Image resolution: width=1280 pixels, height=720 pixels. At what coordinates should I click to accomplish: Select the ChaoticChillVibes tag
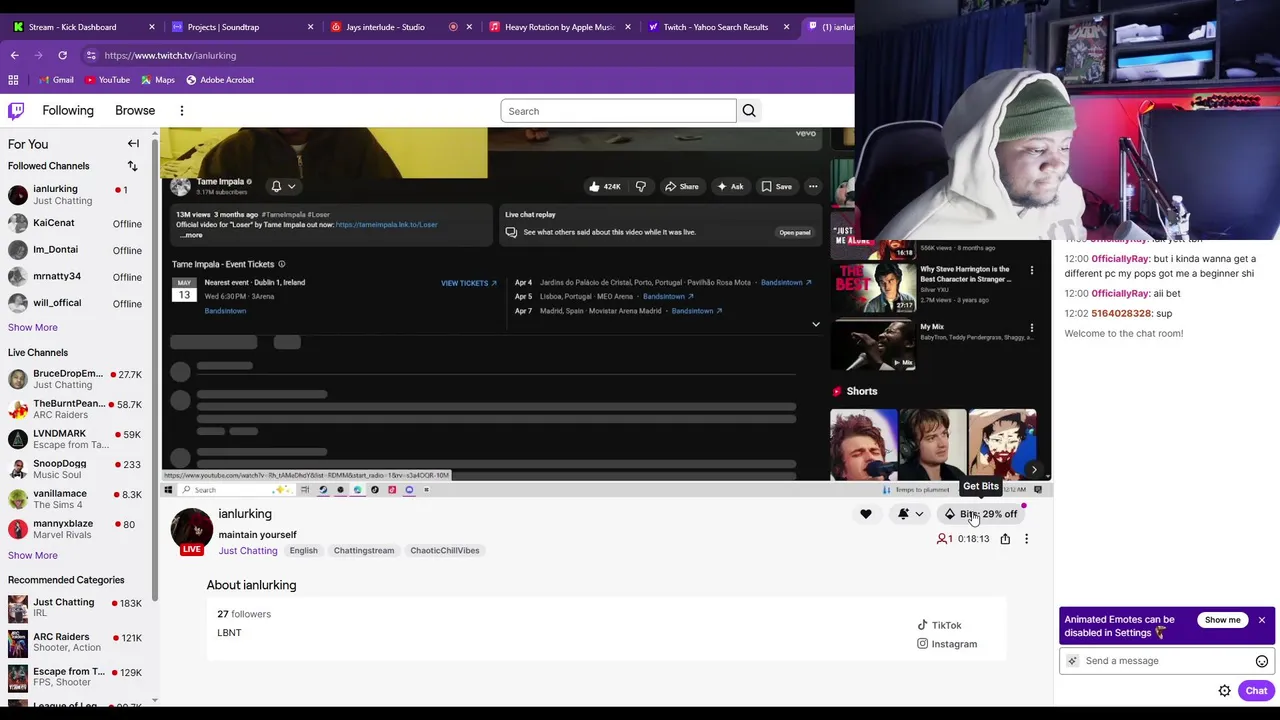pyautogui.click(x=445, y=551)
